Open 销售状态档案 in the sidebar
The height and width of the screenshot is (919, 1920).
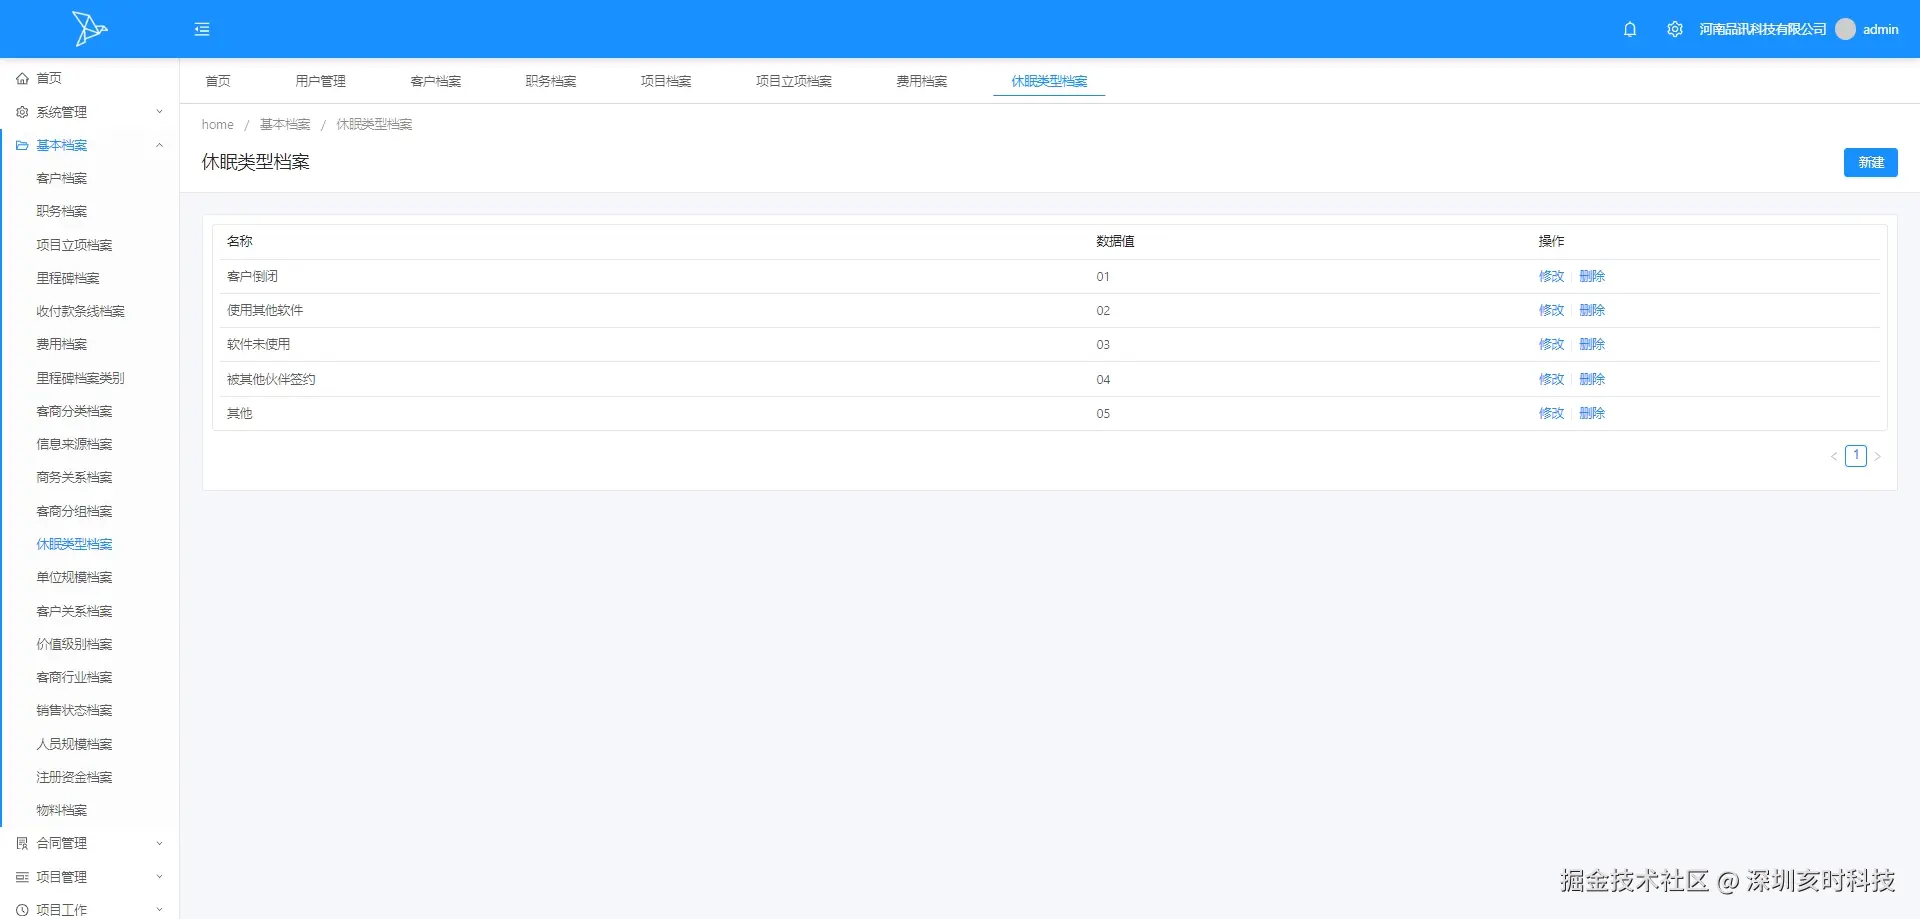[74, 710]
